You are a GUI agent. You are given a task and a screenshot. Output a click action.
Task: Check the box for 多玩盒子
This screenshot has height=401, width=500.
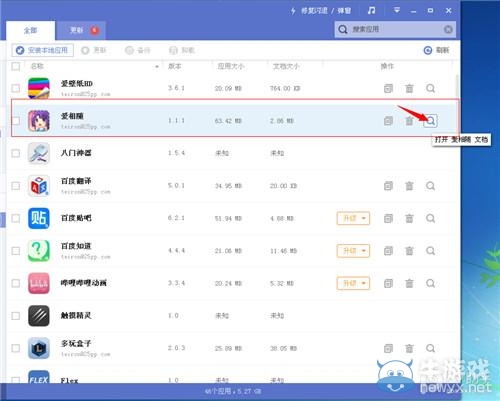click(x=16, y=348)
